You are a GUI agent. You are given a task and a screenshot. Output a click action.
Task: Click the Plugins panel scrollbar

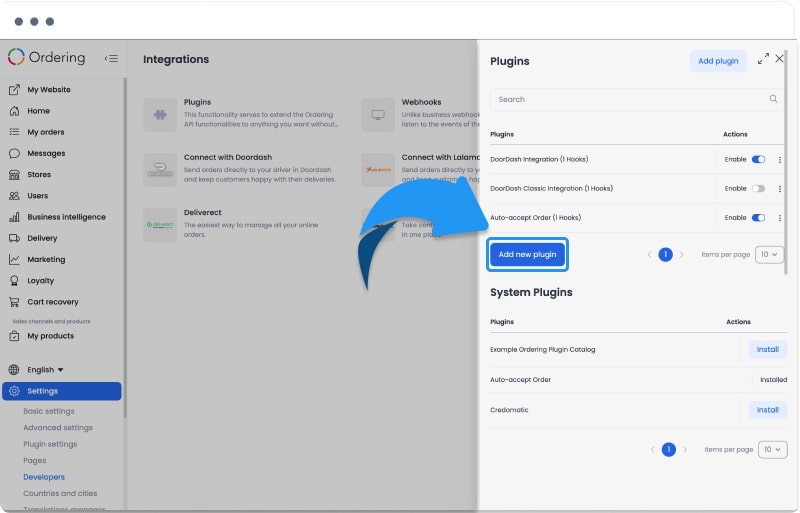tap(786, 161)
